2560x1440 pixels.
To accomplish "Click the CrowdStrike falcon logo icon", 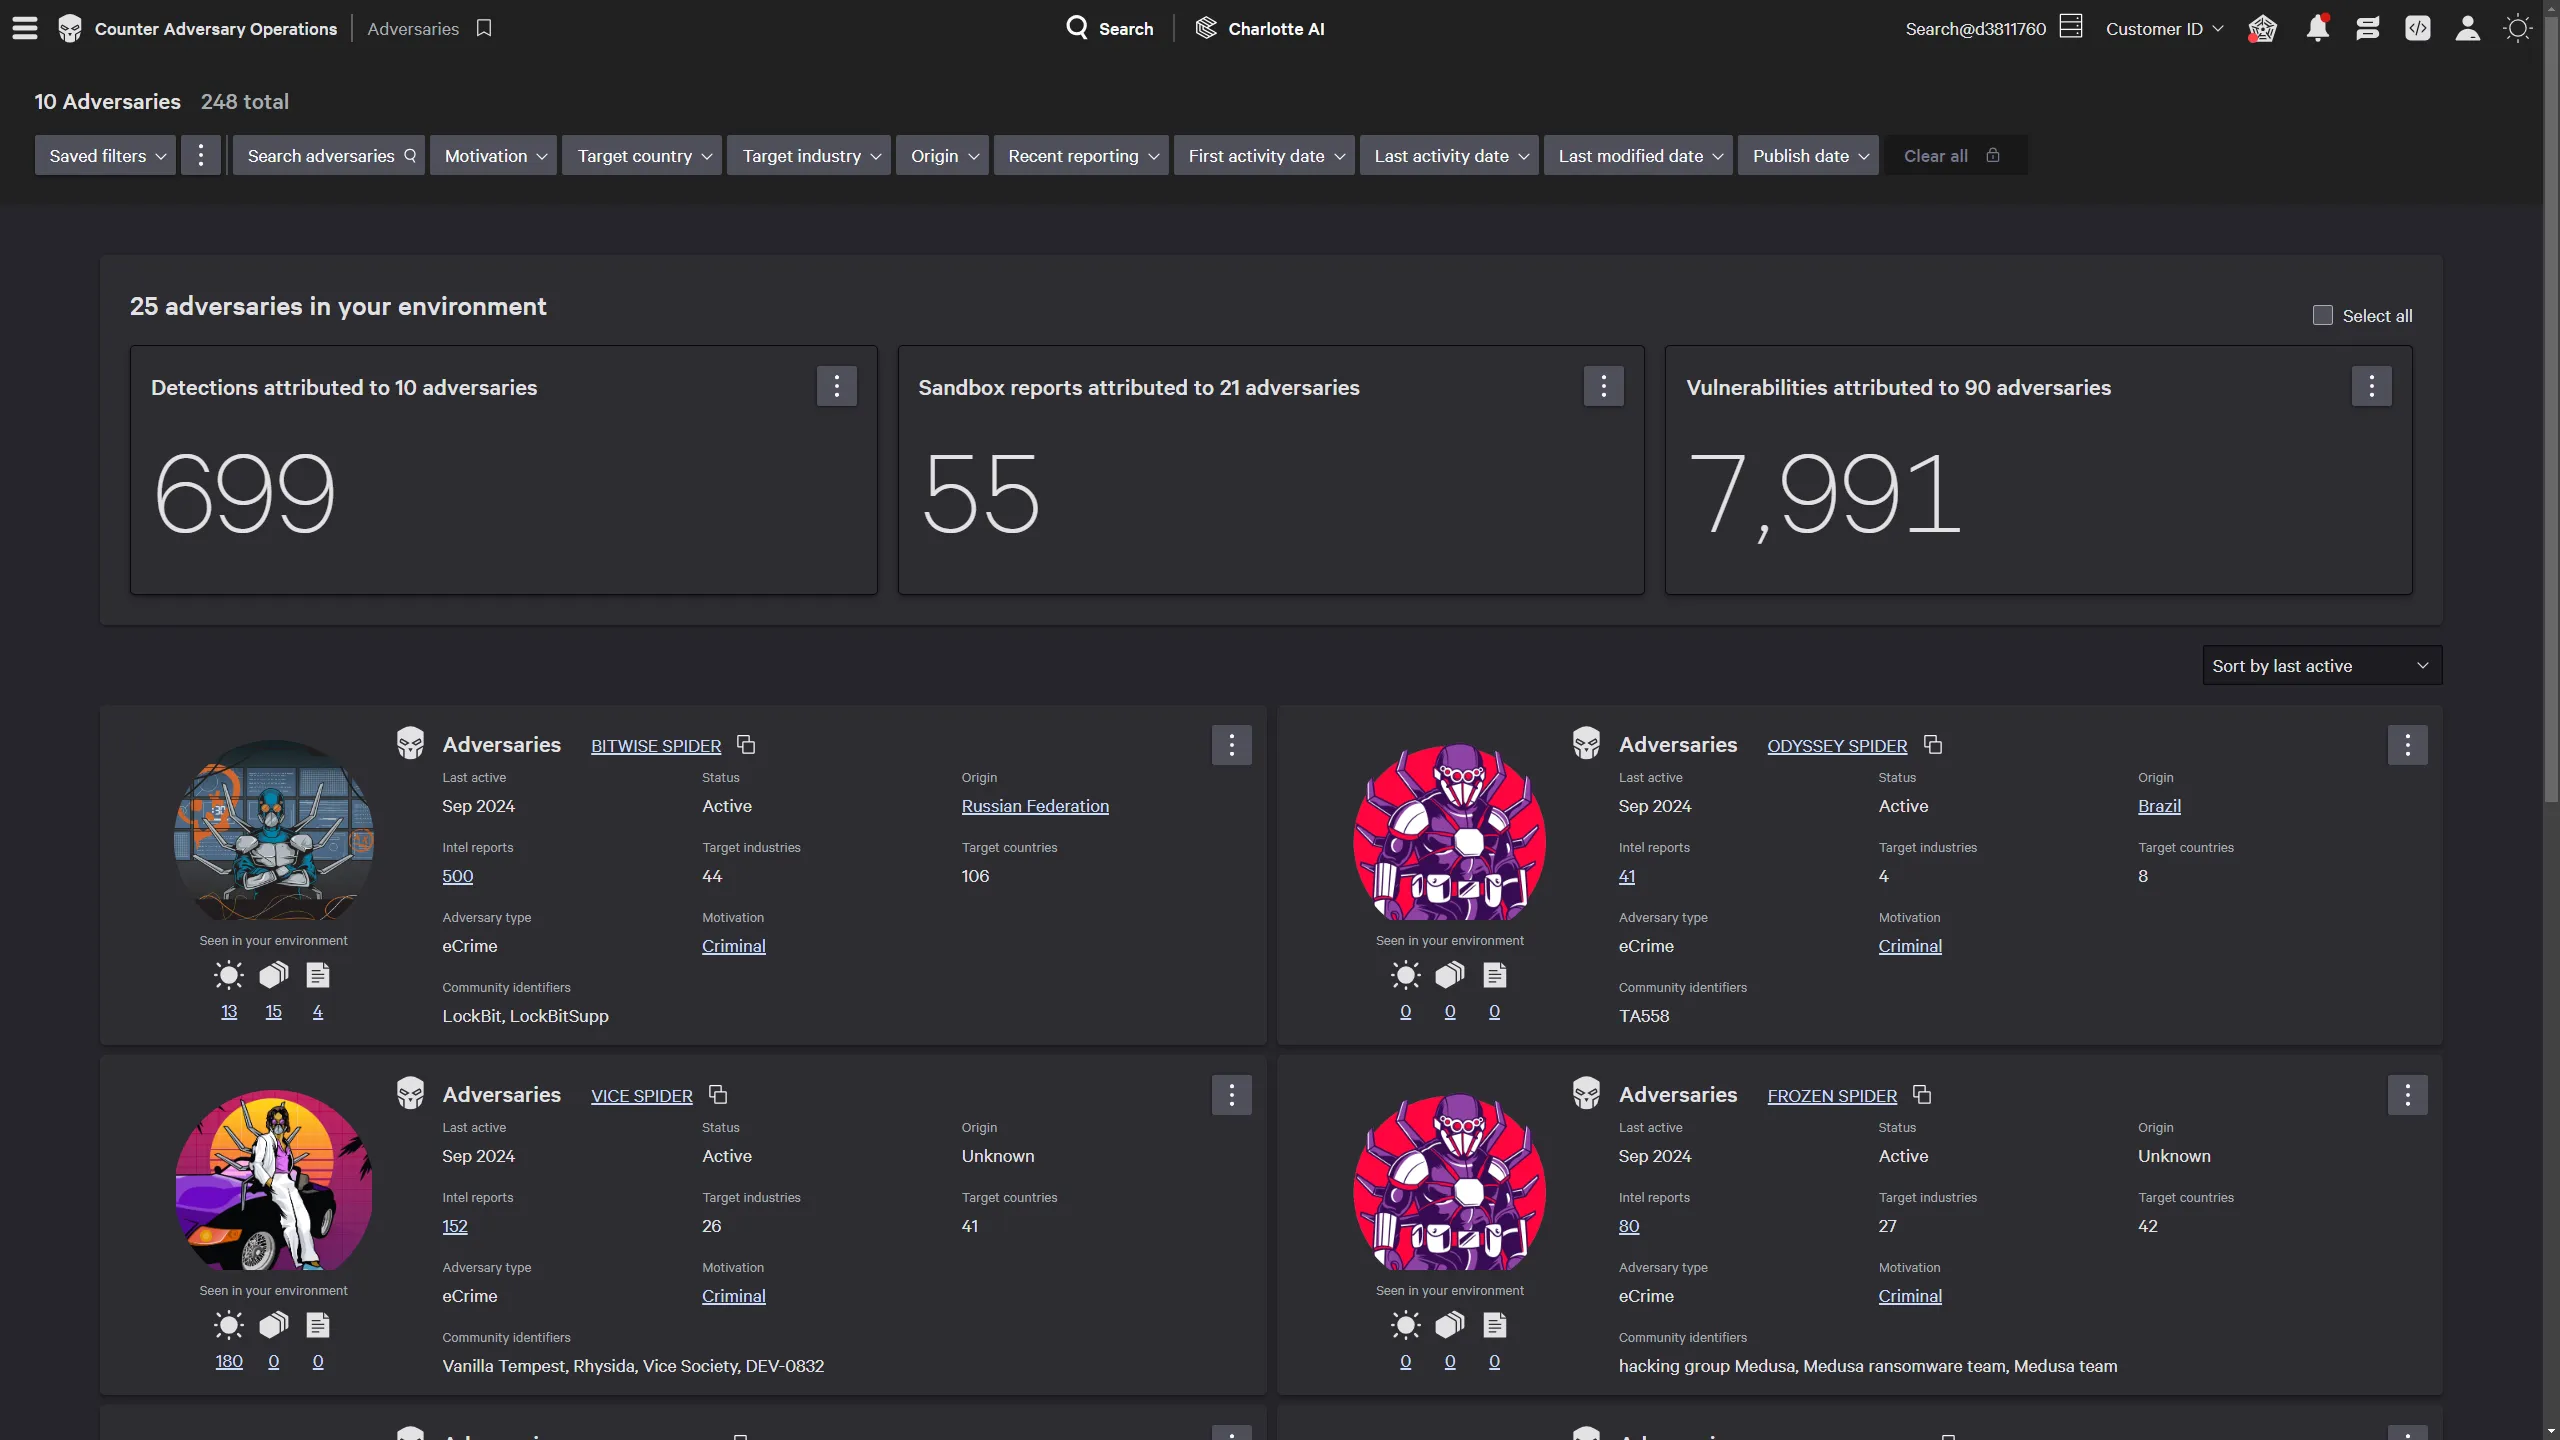I will [69, 28].
